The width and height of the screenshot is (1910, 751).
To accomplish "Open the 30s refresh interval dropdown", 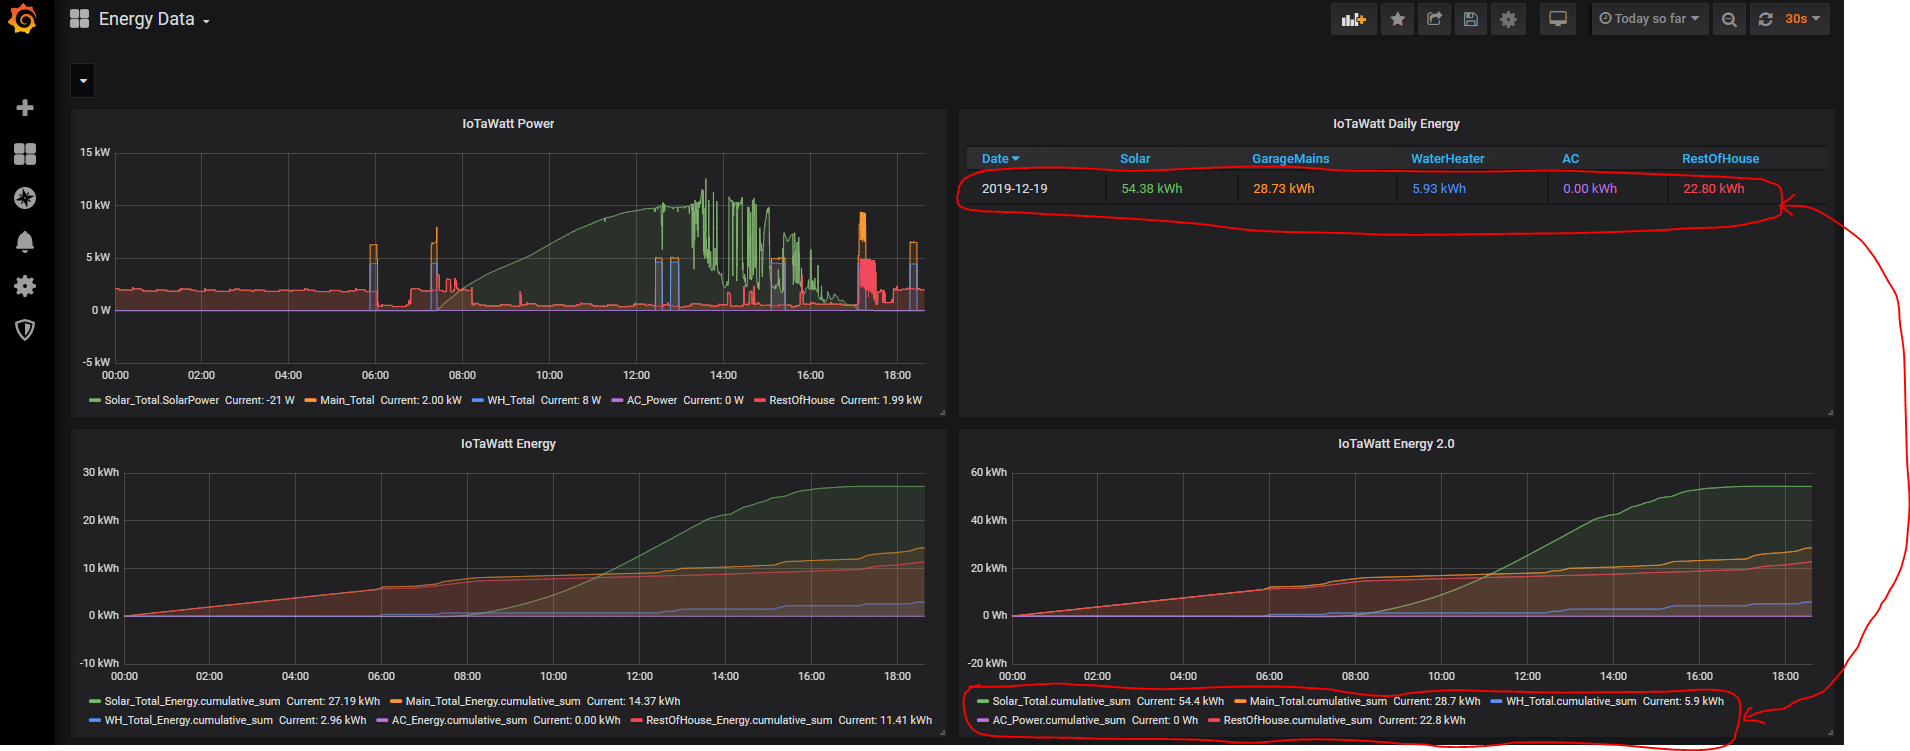I will [x=1803, y=19].
